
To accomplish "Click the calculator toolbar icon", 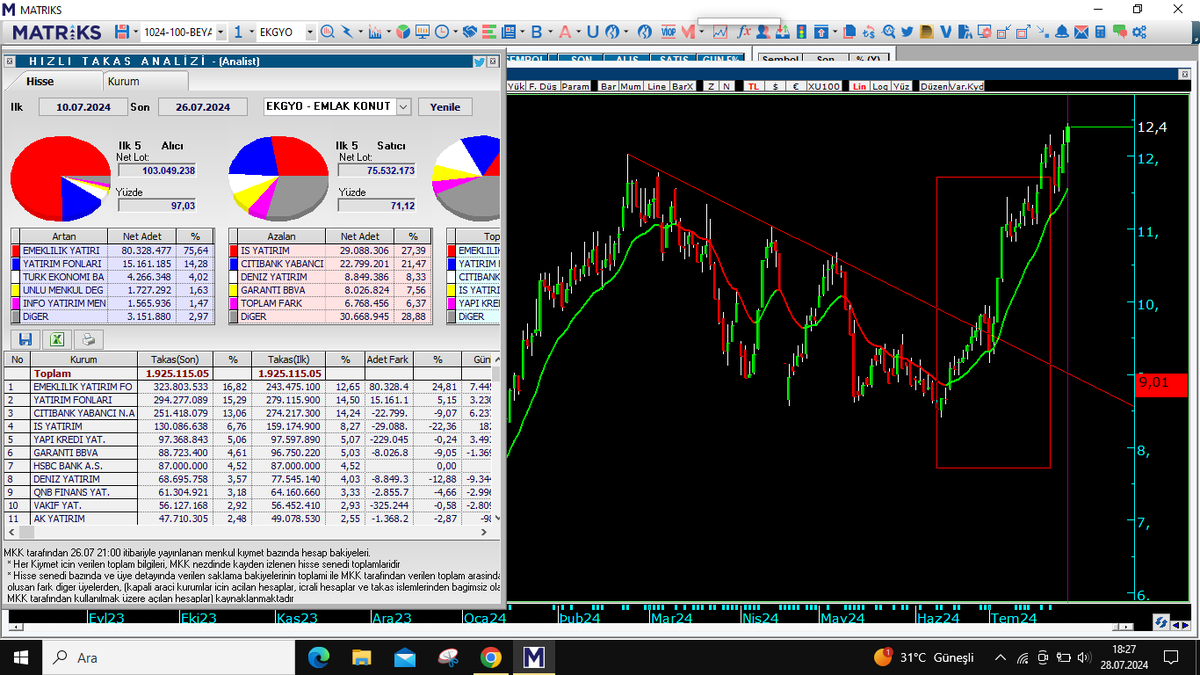I will point(1099,32).
